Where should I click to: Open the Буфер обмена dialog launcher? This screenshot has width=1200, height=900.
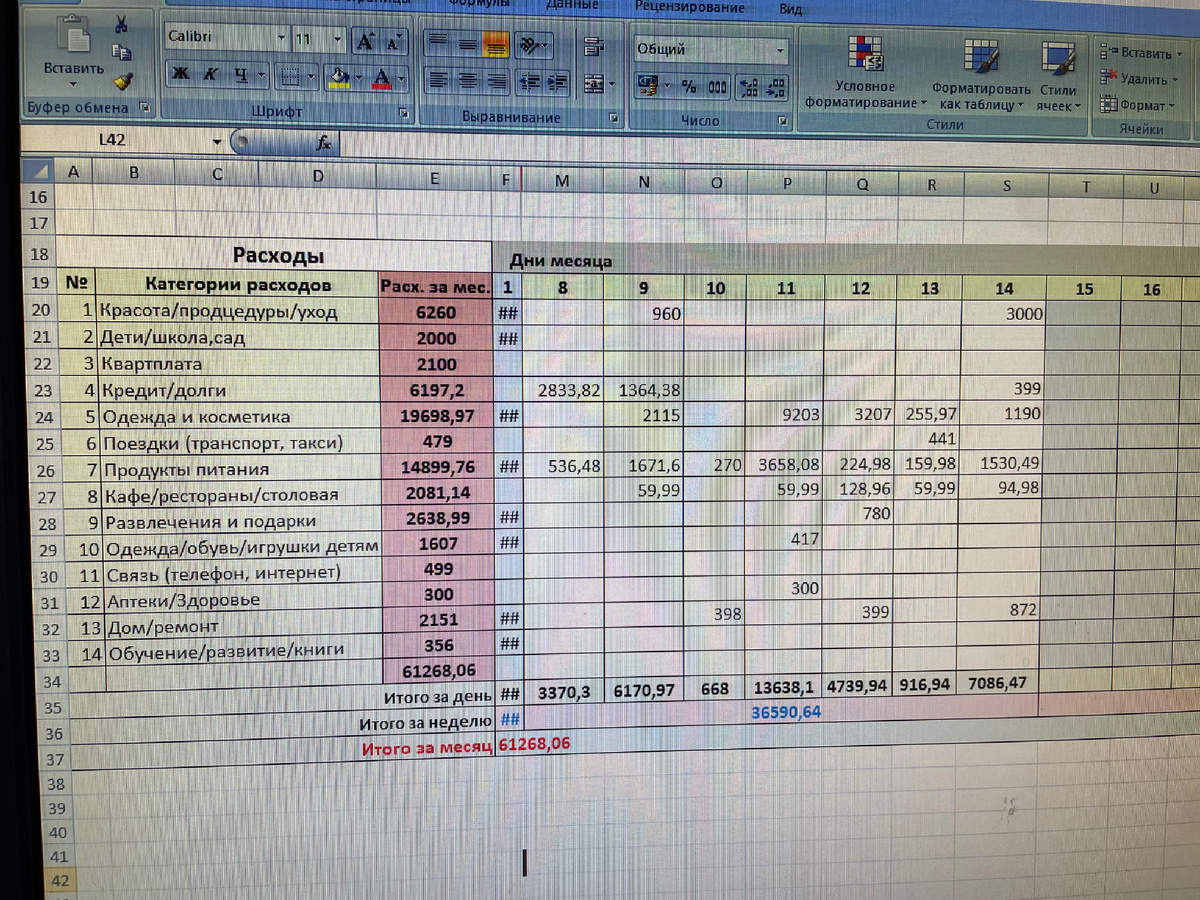144,107
